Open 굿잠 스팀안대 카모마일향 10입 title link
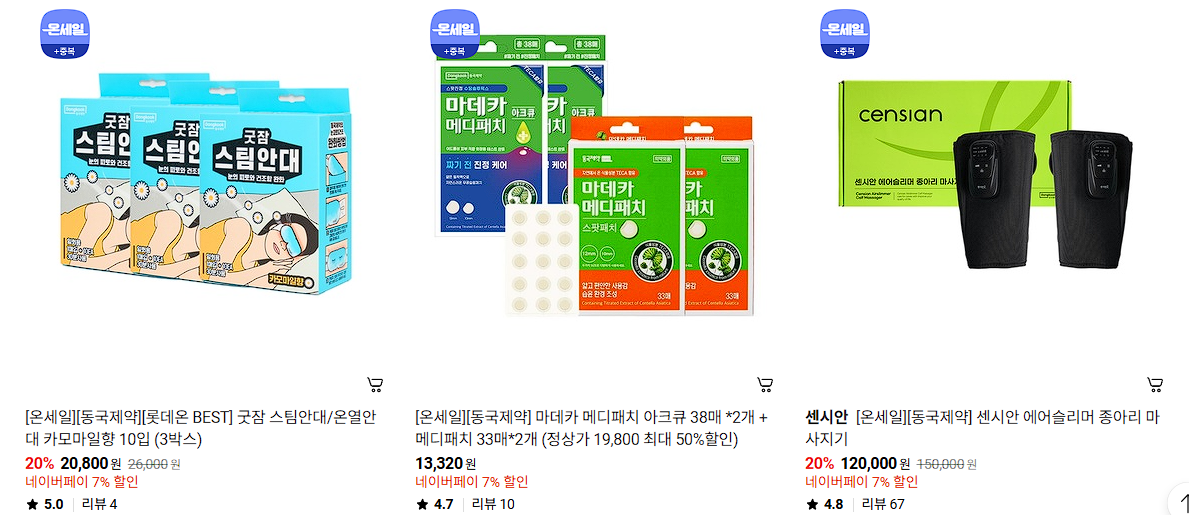 pos(200,429)
